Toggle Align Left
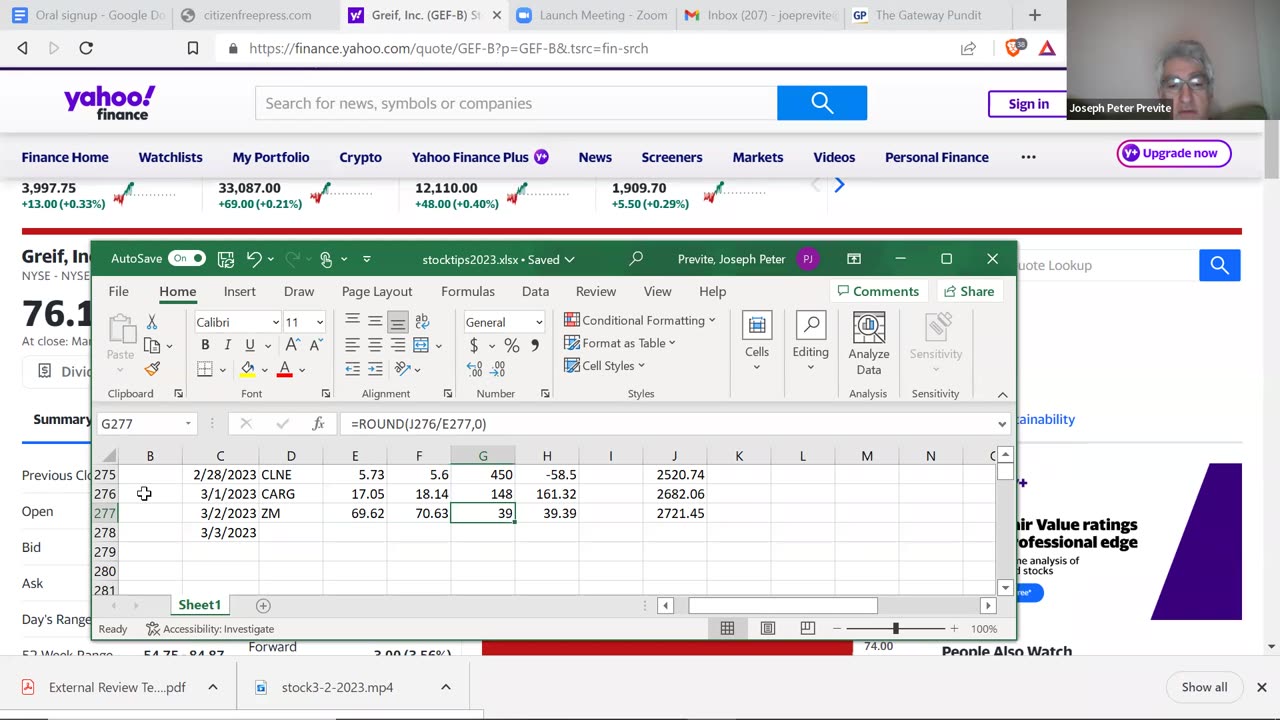This screenshot has height=720, width=1280. (352, 345)
